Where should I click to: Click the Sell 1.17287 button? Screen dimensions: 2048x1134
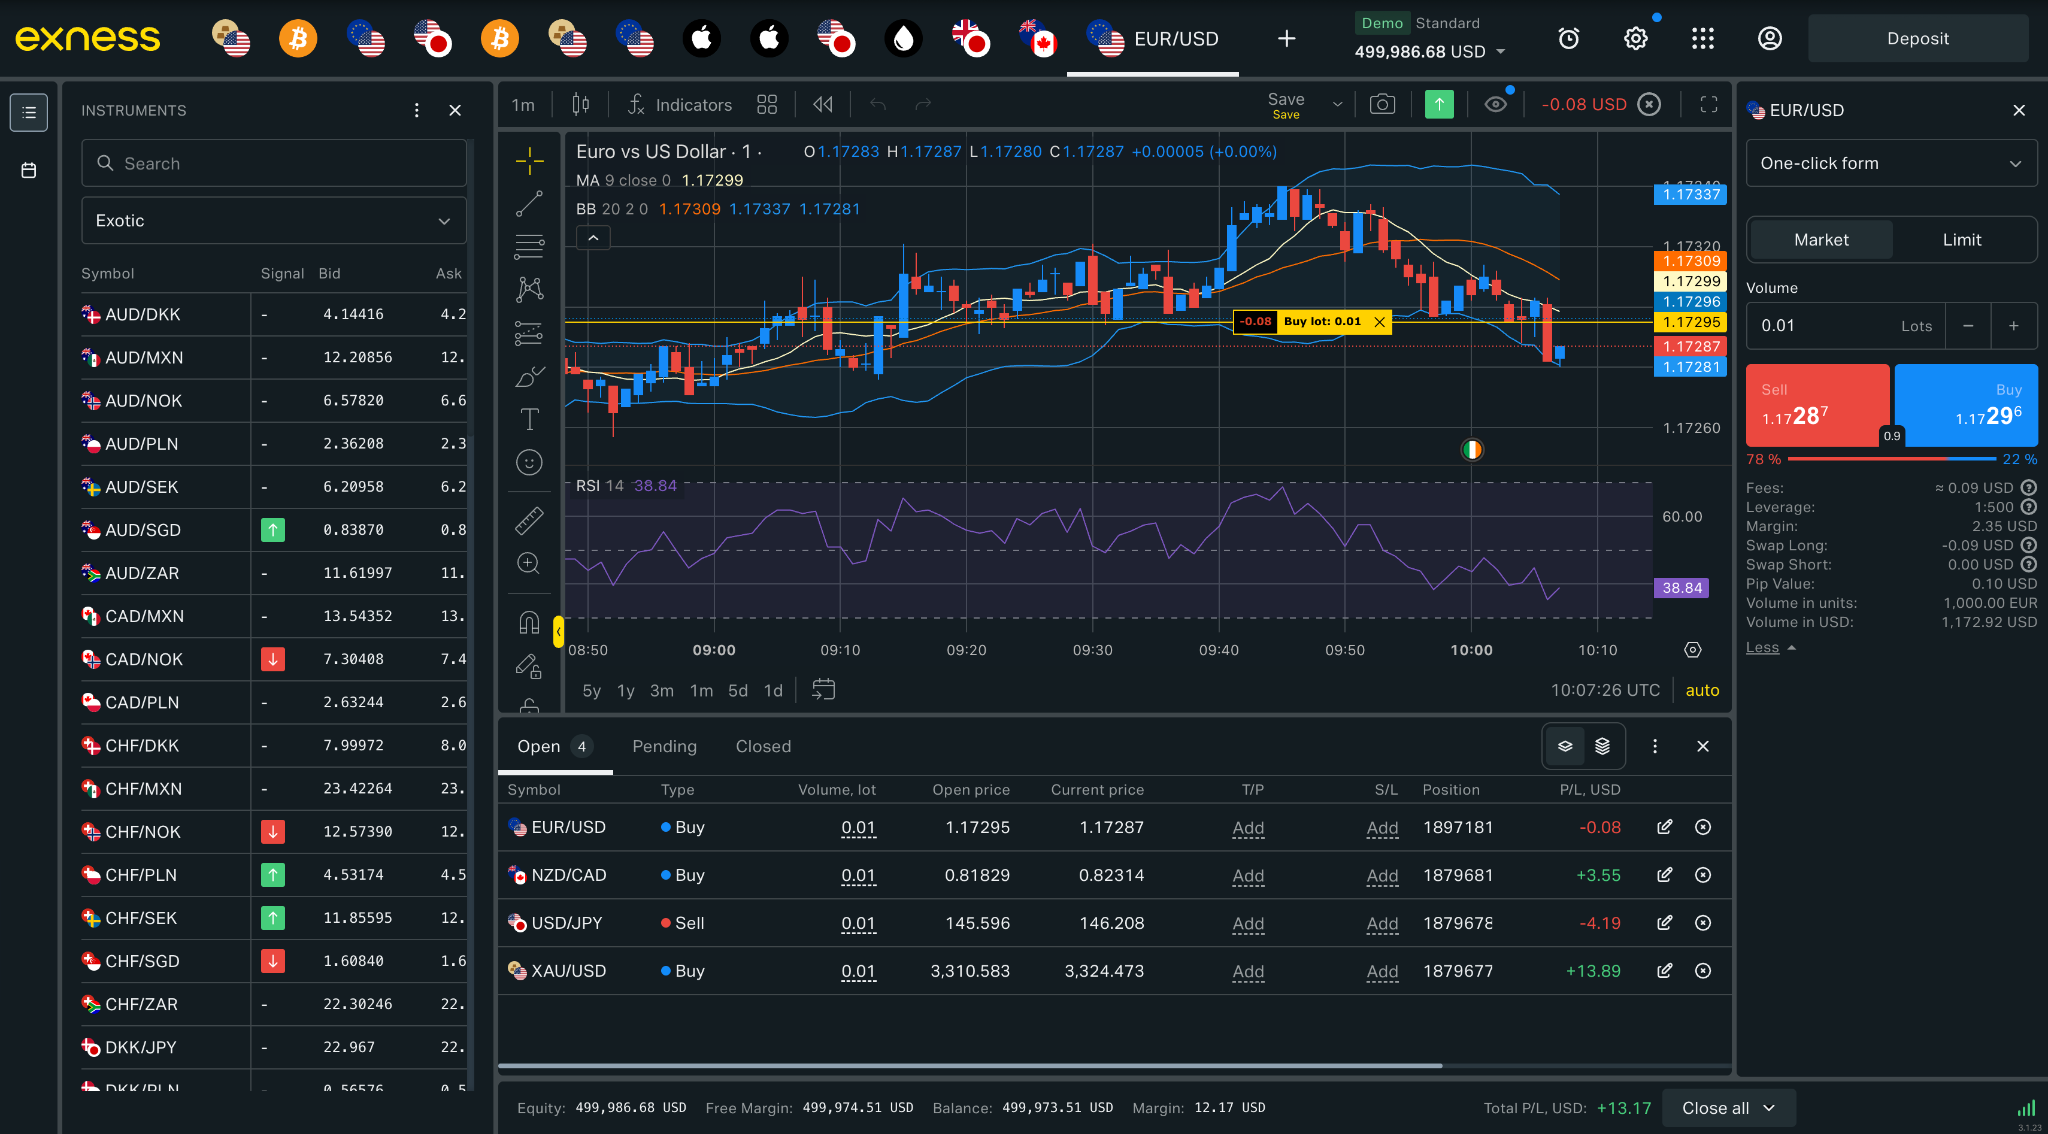pyautogui.click(x=1817, y=405)
